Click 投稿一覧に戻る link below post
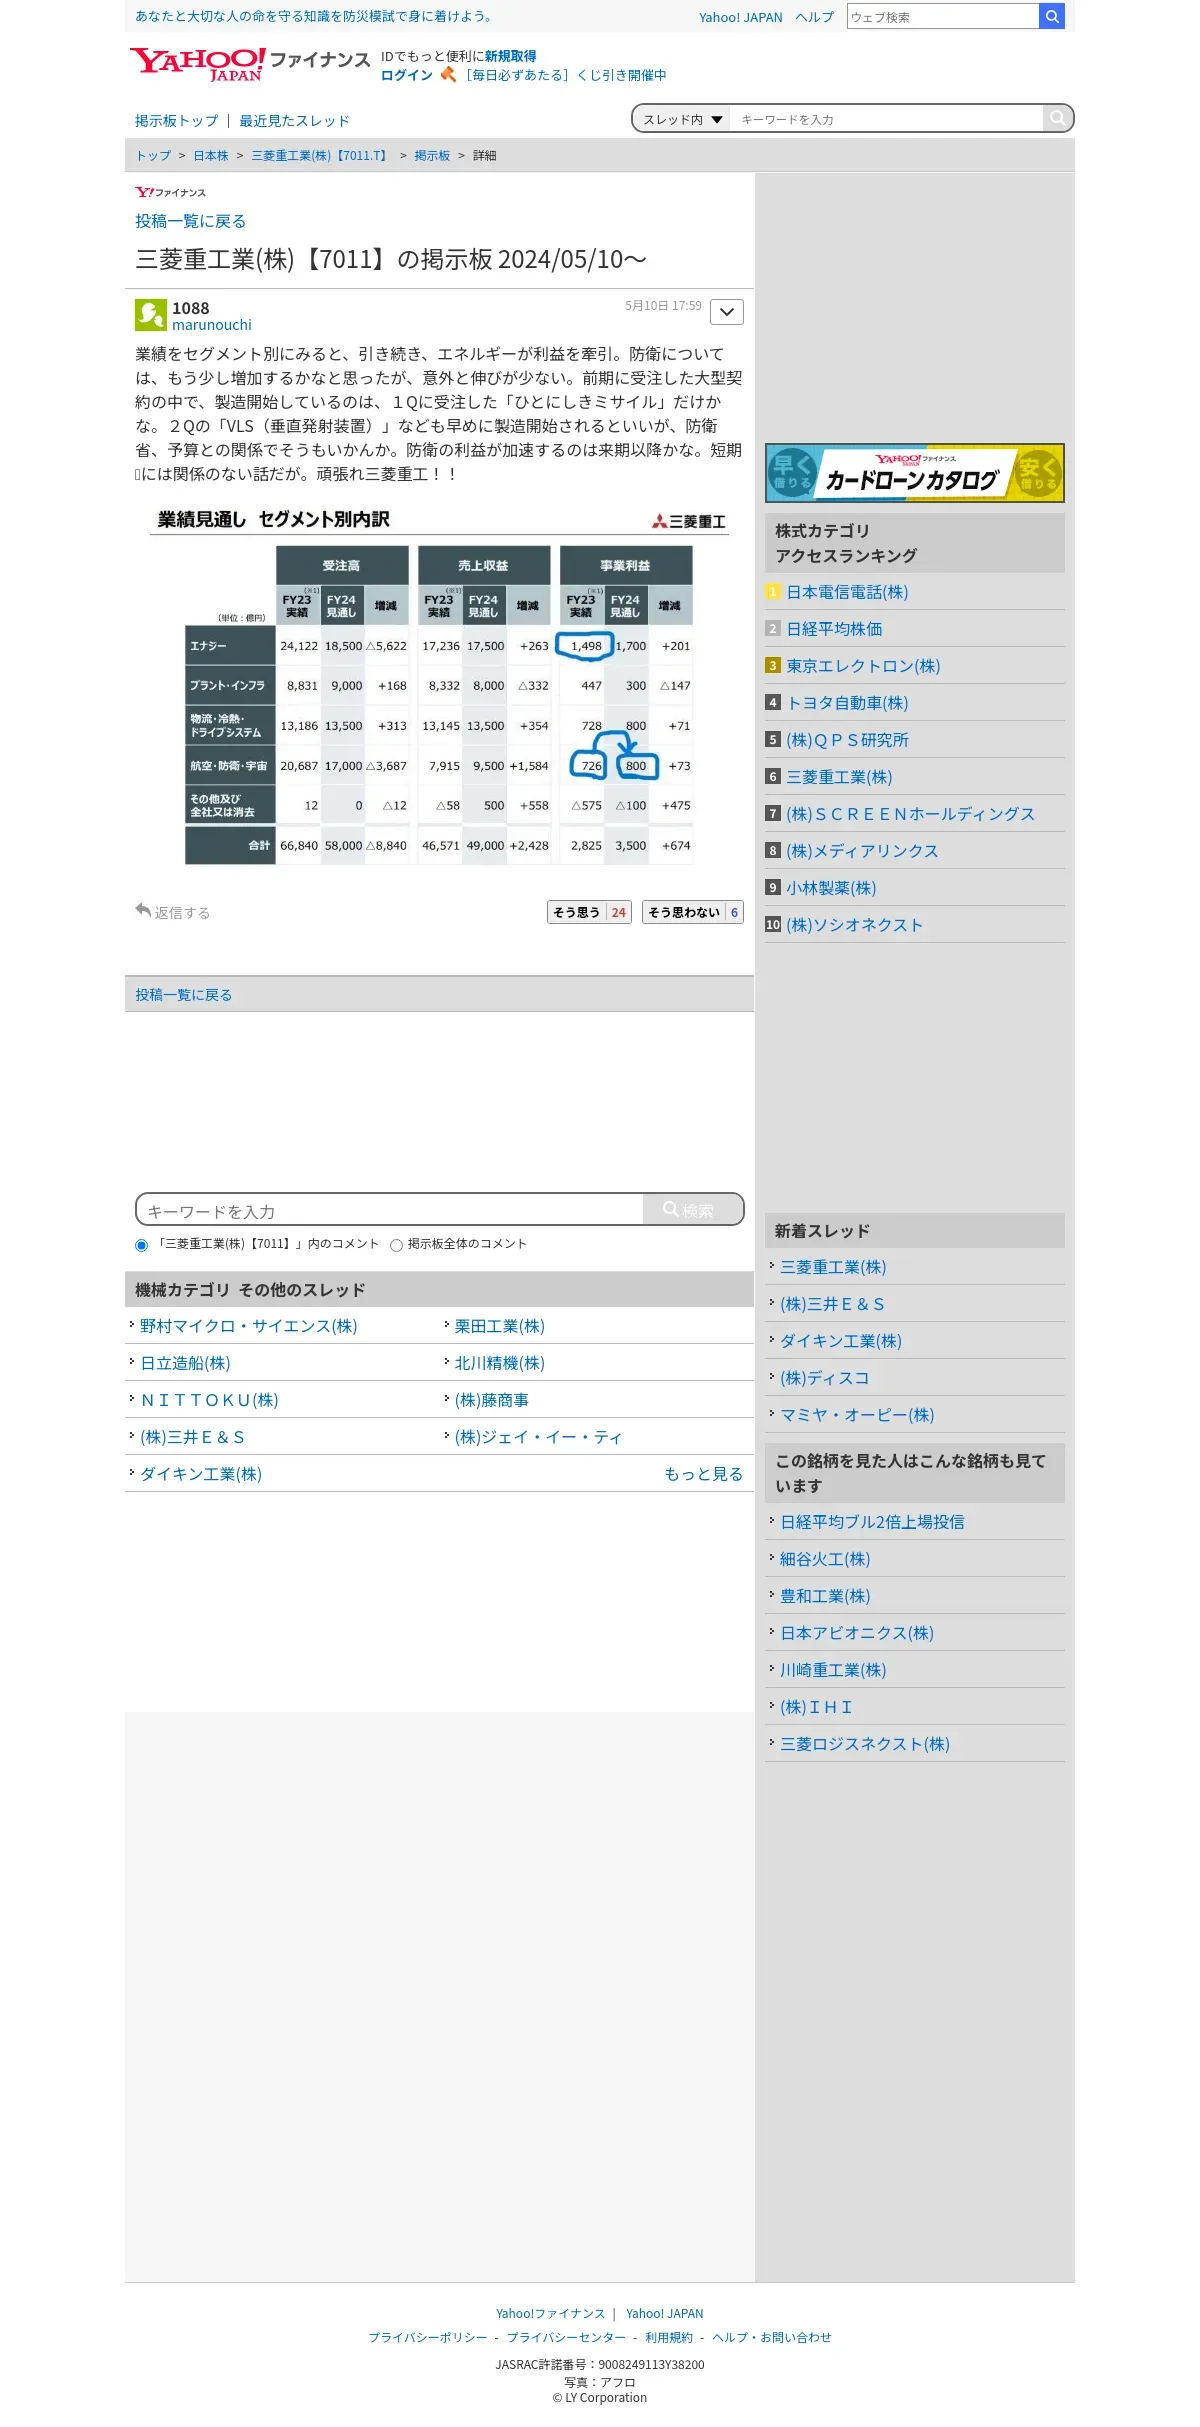The width and height of the screenshot is (1200, 2427). [183, 995]
